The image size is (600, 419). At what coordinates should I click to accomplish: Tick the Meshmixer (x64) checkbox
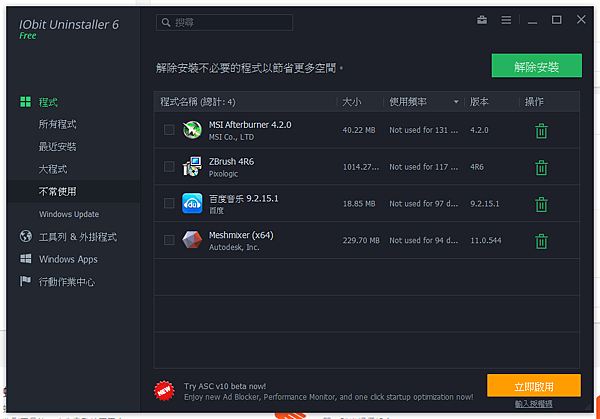[169, 240]
